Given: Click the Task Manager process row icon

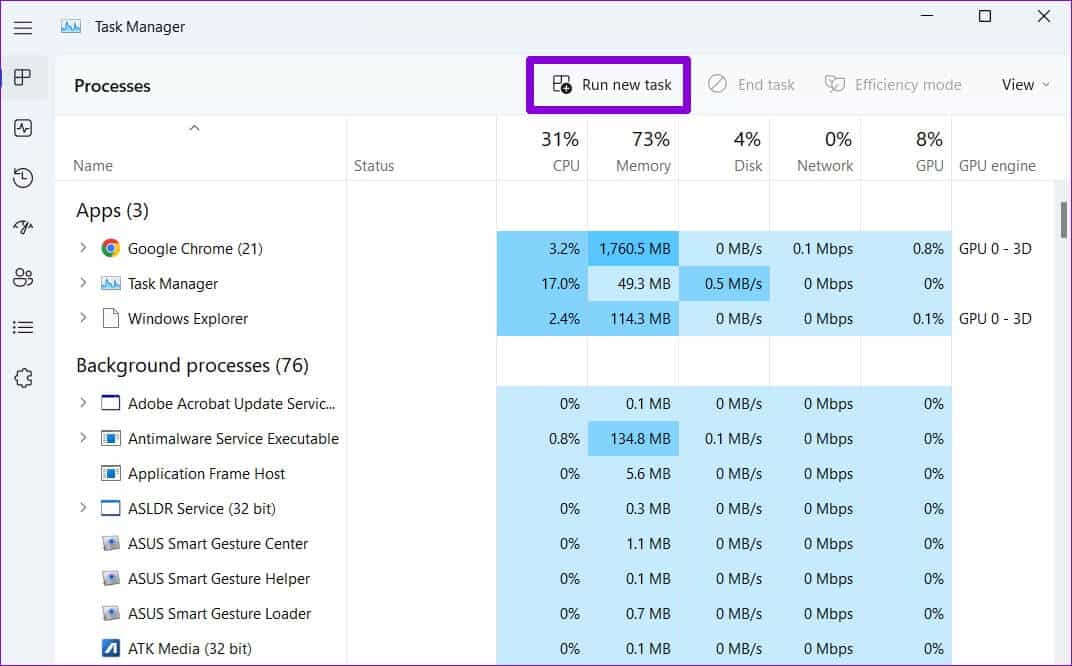Looking at the screenshot, I should coord(110,283).
